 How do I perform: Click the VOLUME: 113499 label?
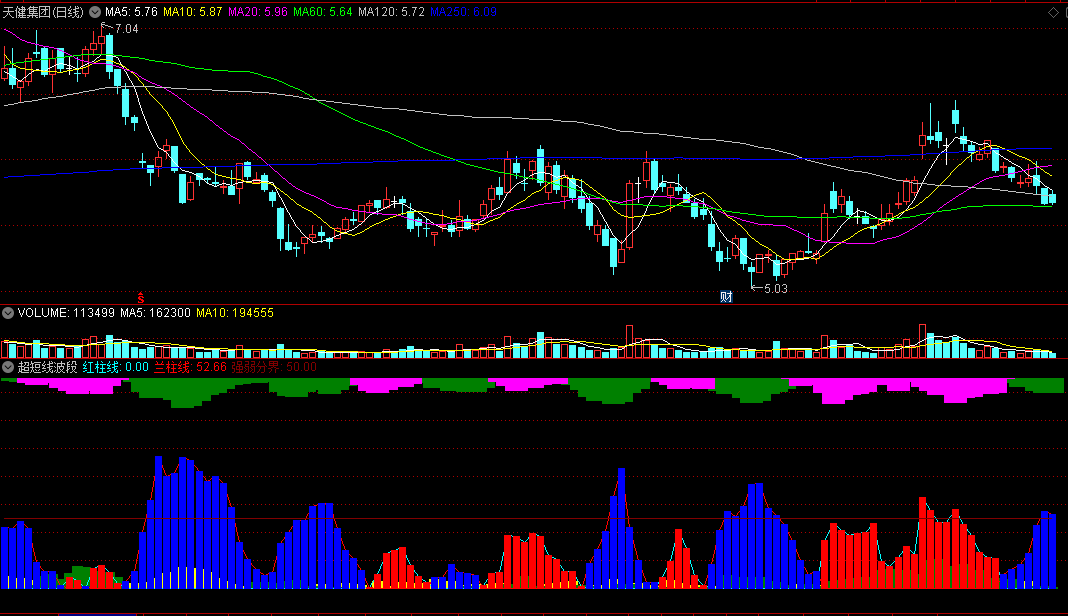pyautogui.click(x=66, y=313)
